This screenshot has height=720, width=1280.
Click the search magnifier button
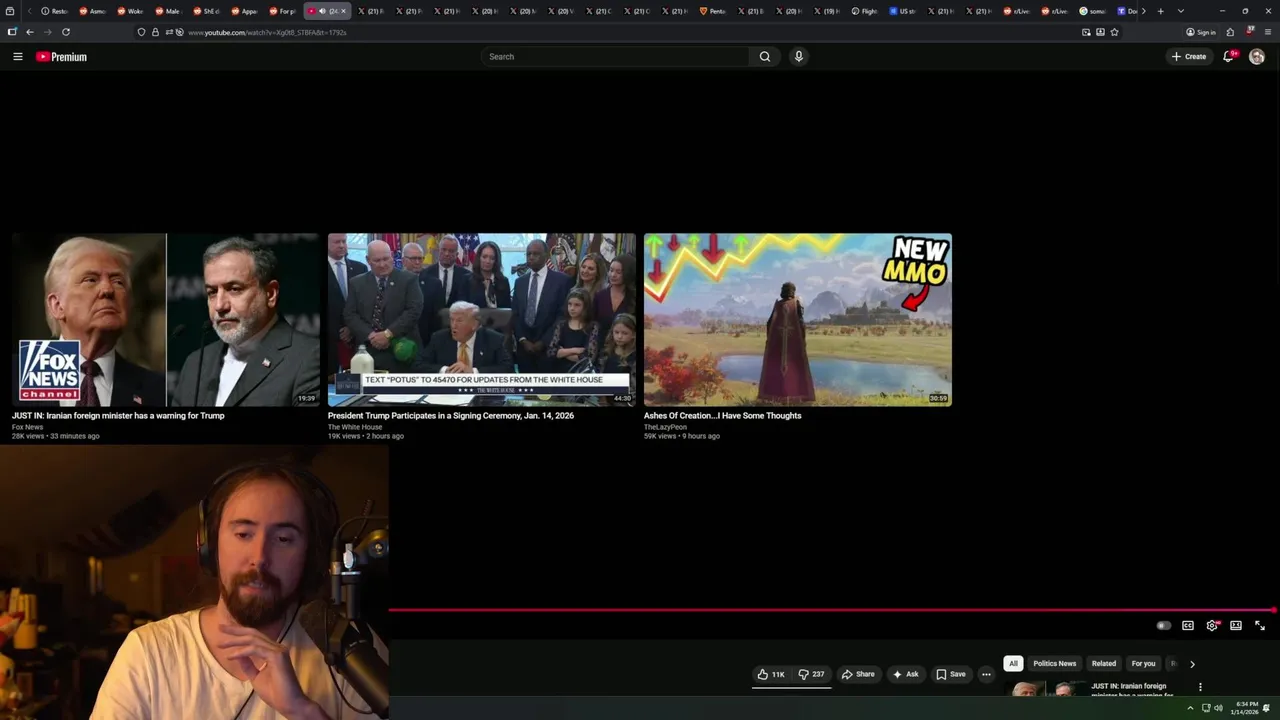point(765,57)
